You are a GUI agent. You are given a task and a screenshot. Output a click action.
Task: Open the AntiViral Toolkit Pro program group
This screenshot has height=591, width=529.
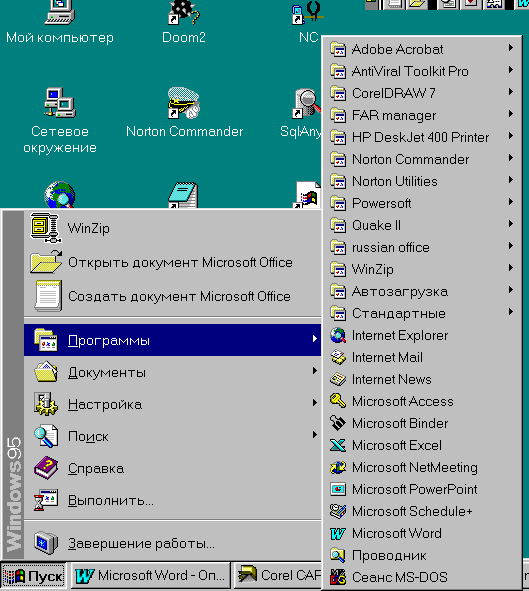(422, 71)
